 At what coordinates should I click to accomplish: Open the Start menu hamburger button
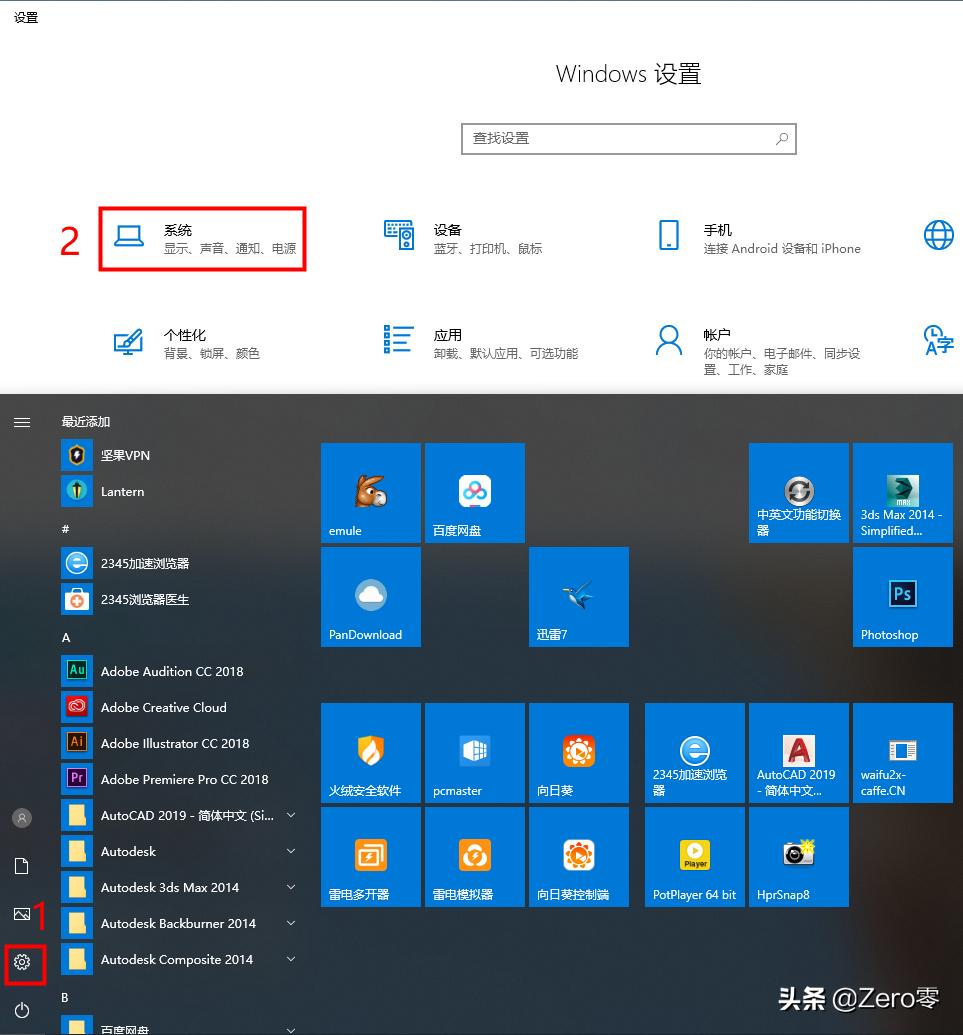[22, 422]
